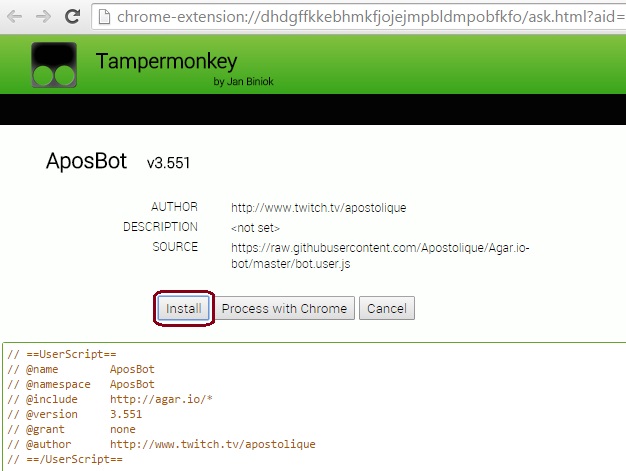Click the '@version 3.551' code line

click(75, 414)
